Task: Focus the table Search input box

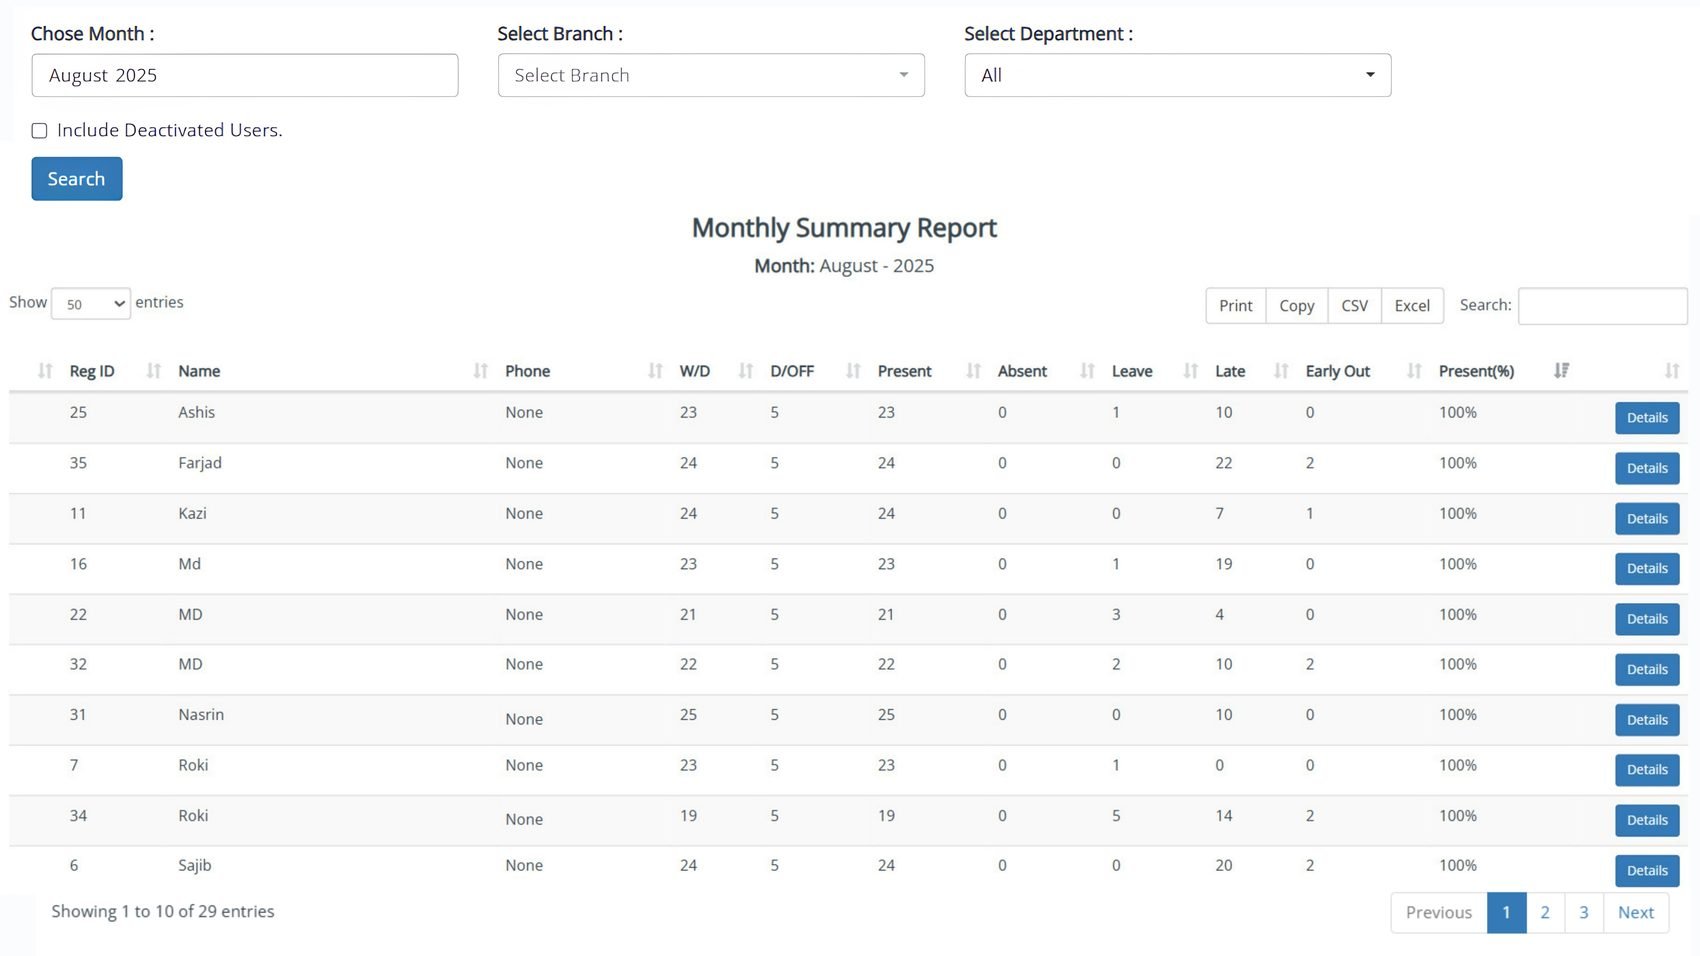Action: tap(1603, 306)
